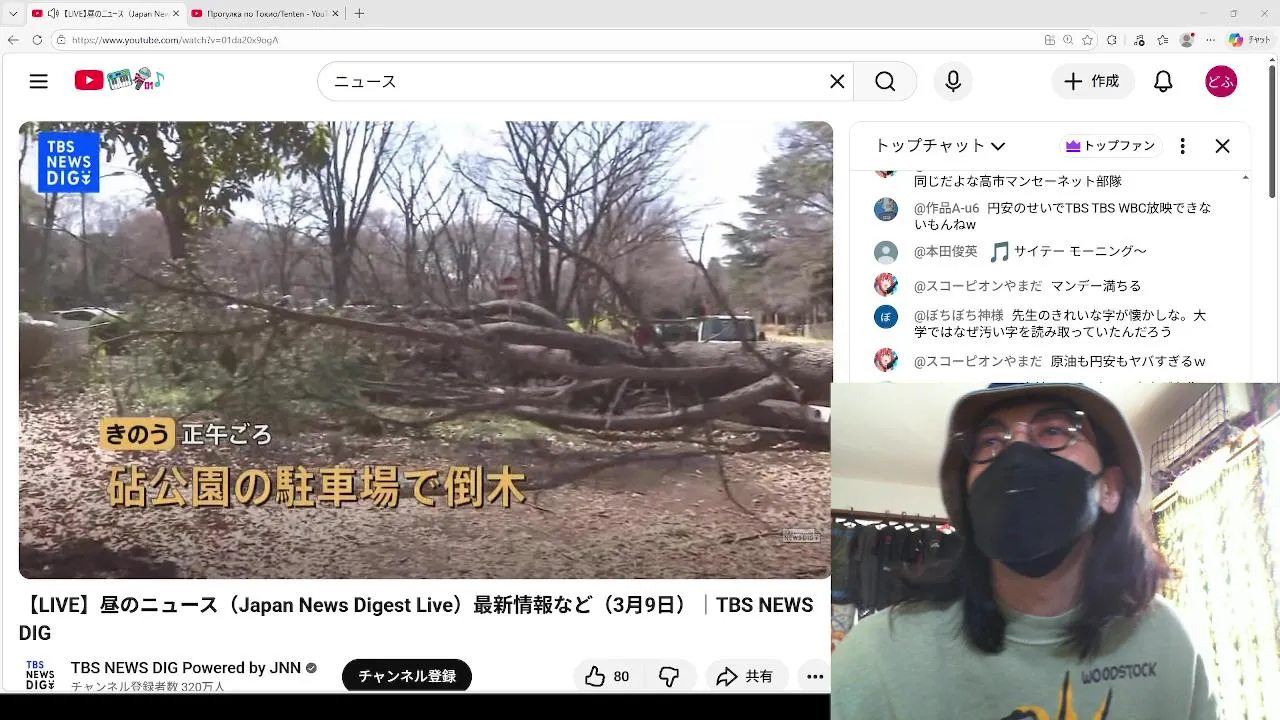This screenshot has height=720, width=1280.
Task: Open the YouTube guide hamburger menu
Action: [x=39, y=81]
